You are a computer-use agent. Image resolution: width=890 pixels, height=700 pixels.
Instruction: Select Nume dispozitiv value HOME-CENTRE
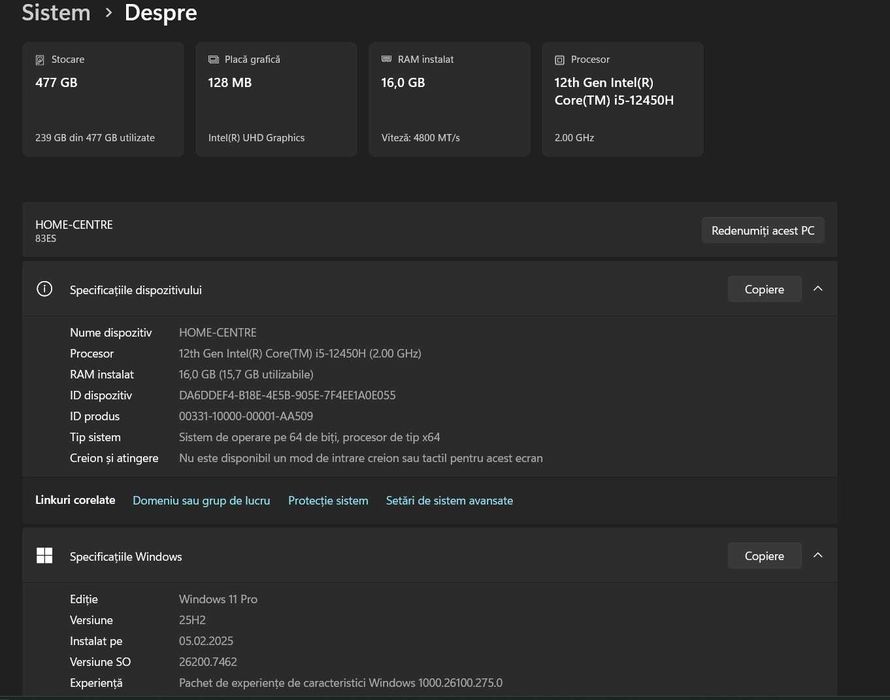tap(218, 333)
